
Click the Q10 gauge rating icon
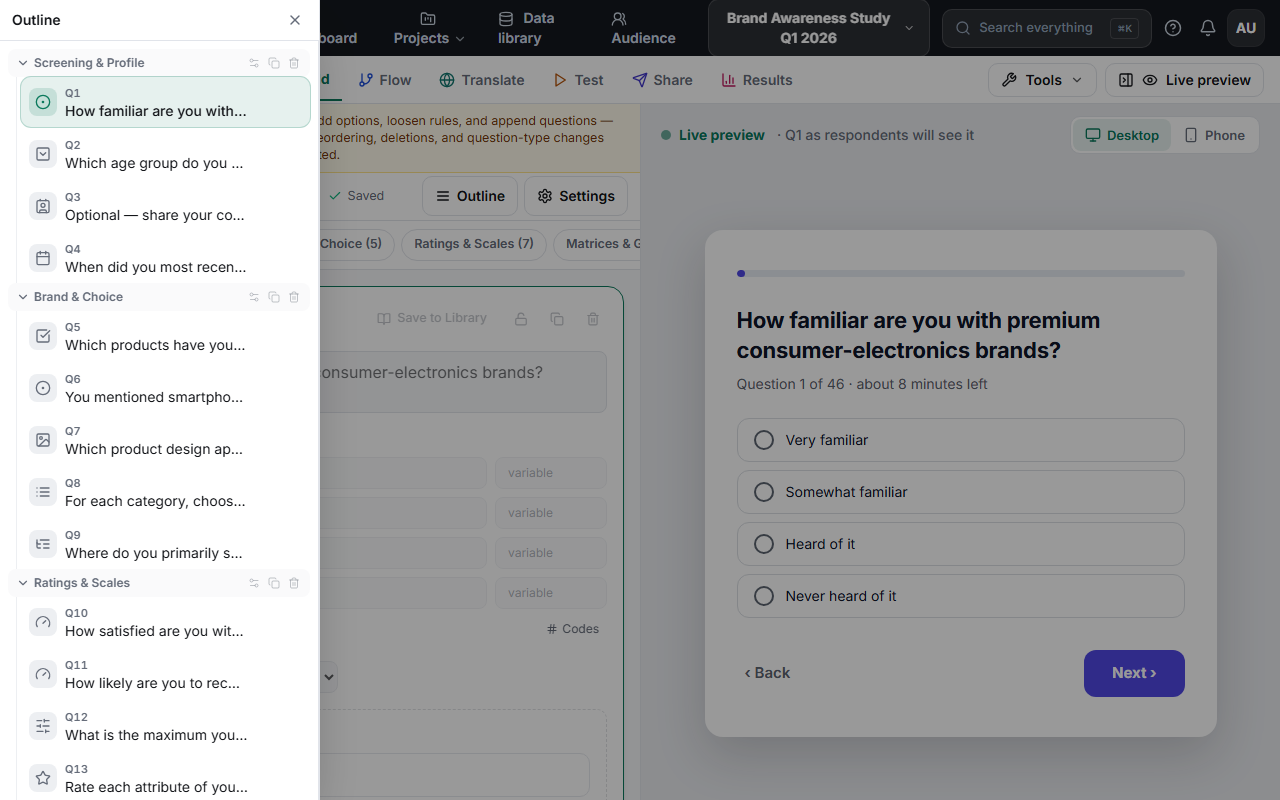pyautogui.click(x=43, y=622)
